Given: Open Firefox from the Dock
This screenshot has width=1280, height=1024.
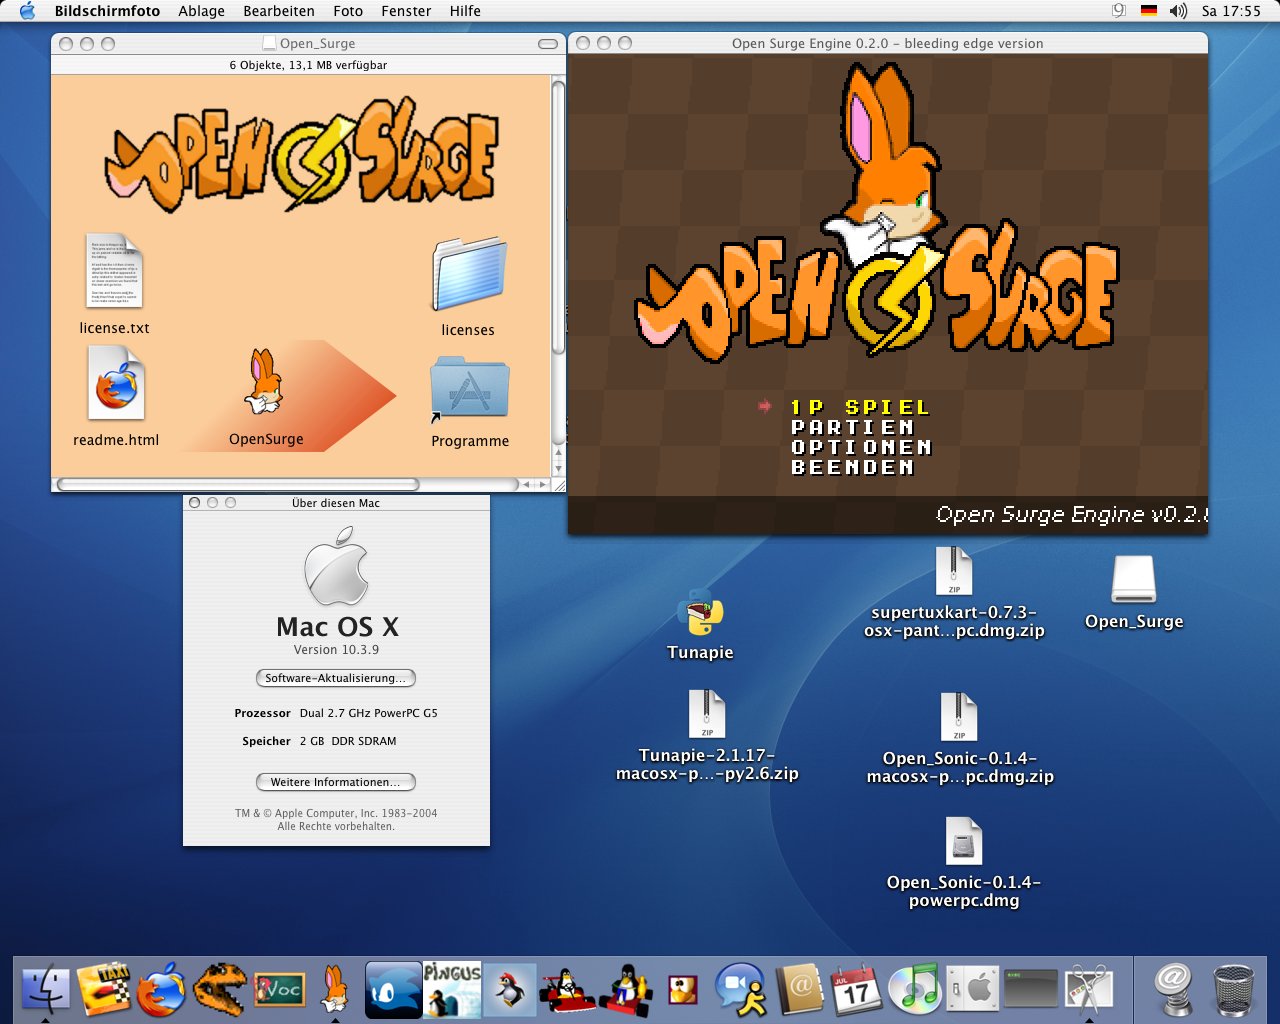Looking at the screenshot, I should [162, 989].
